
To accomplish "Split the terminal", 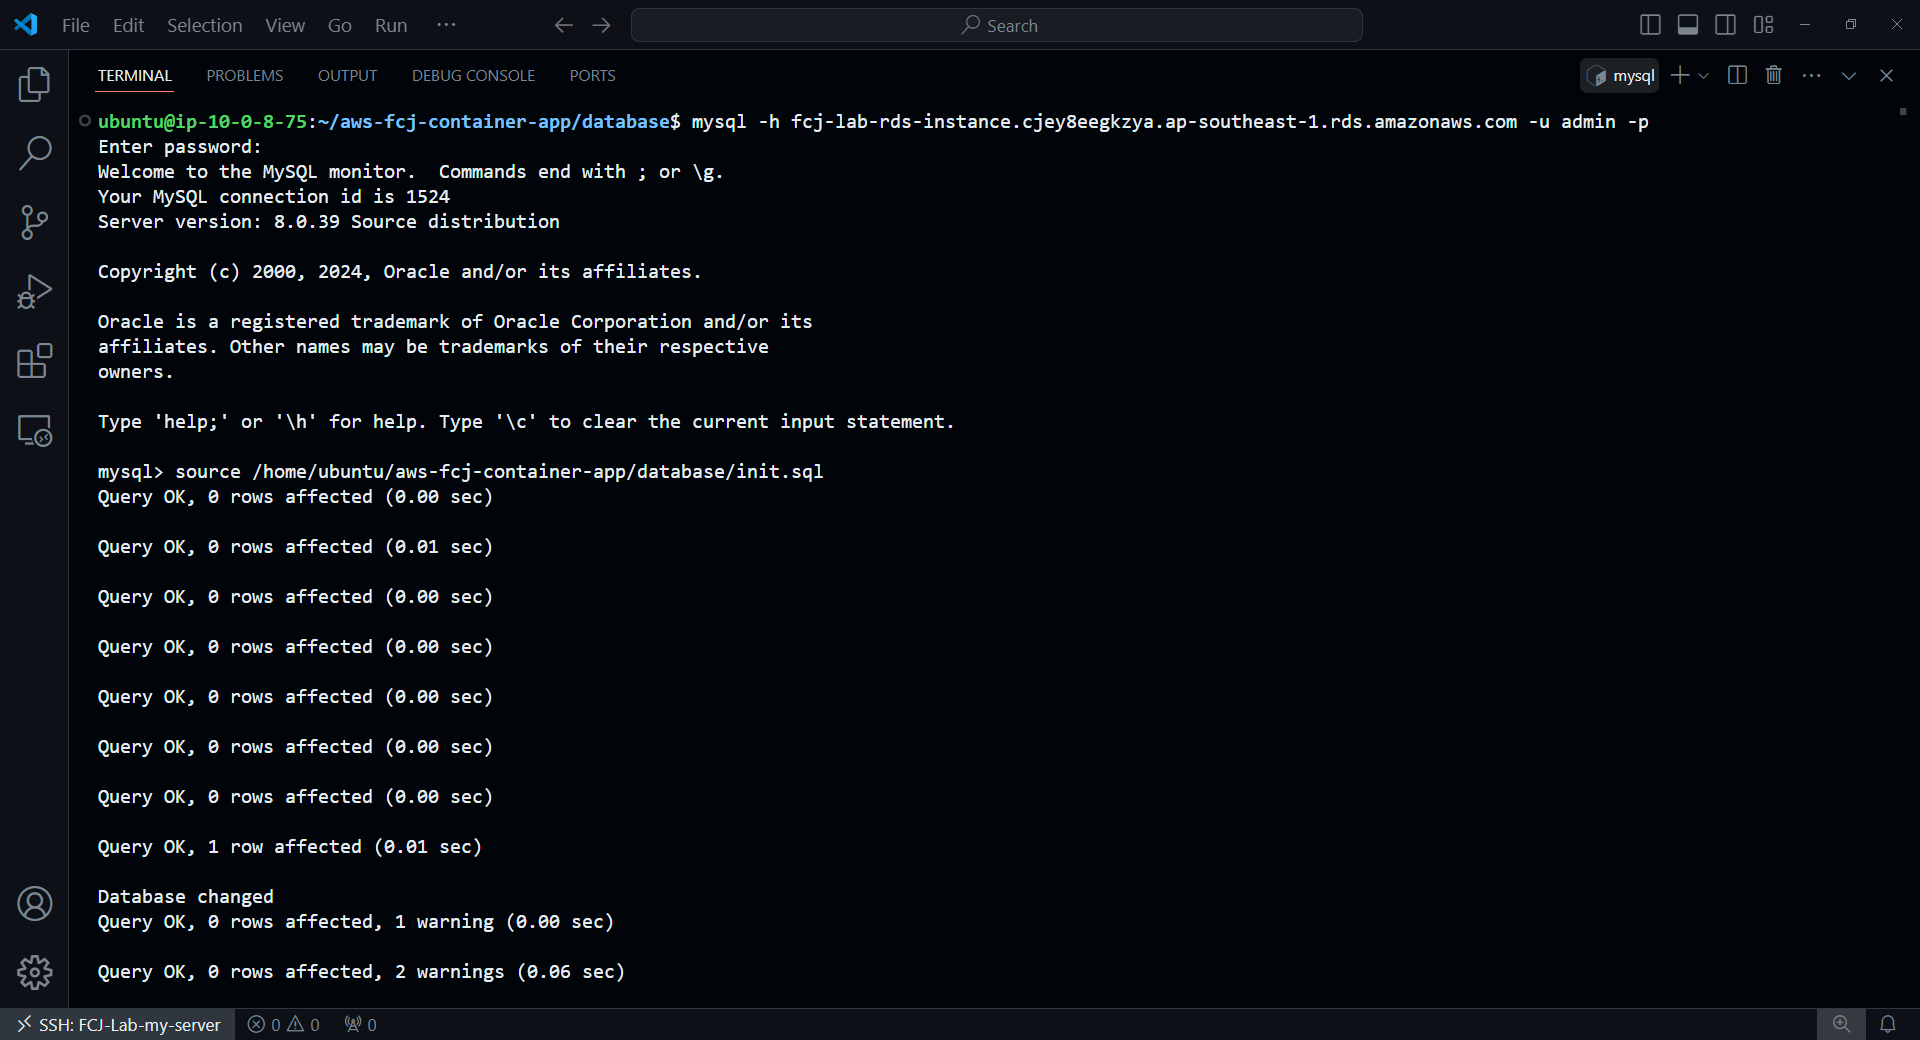I will coord(1737,76).
